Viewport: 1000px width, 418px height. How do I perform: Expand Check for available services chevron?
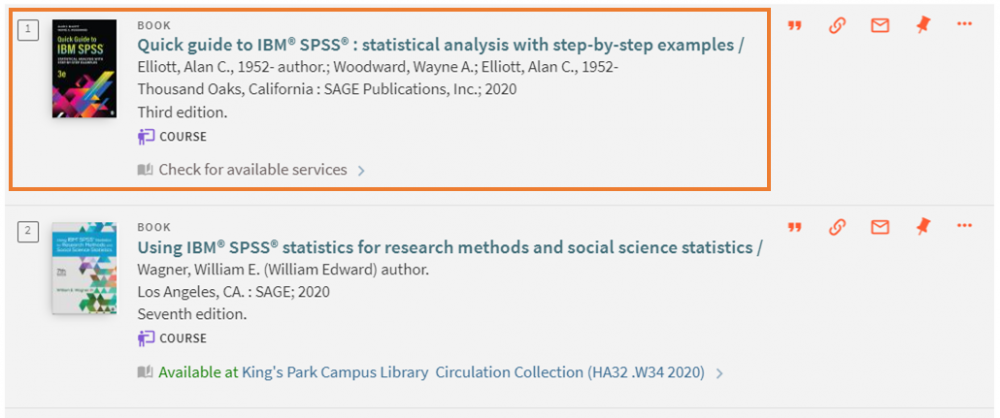pyautogui.click(x=361, y=170)
